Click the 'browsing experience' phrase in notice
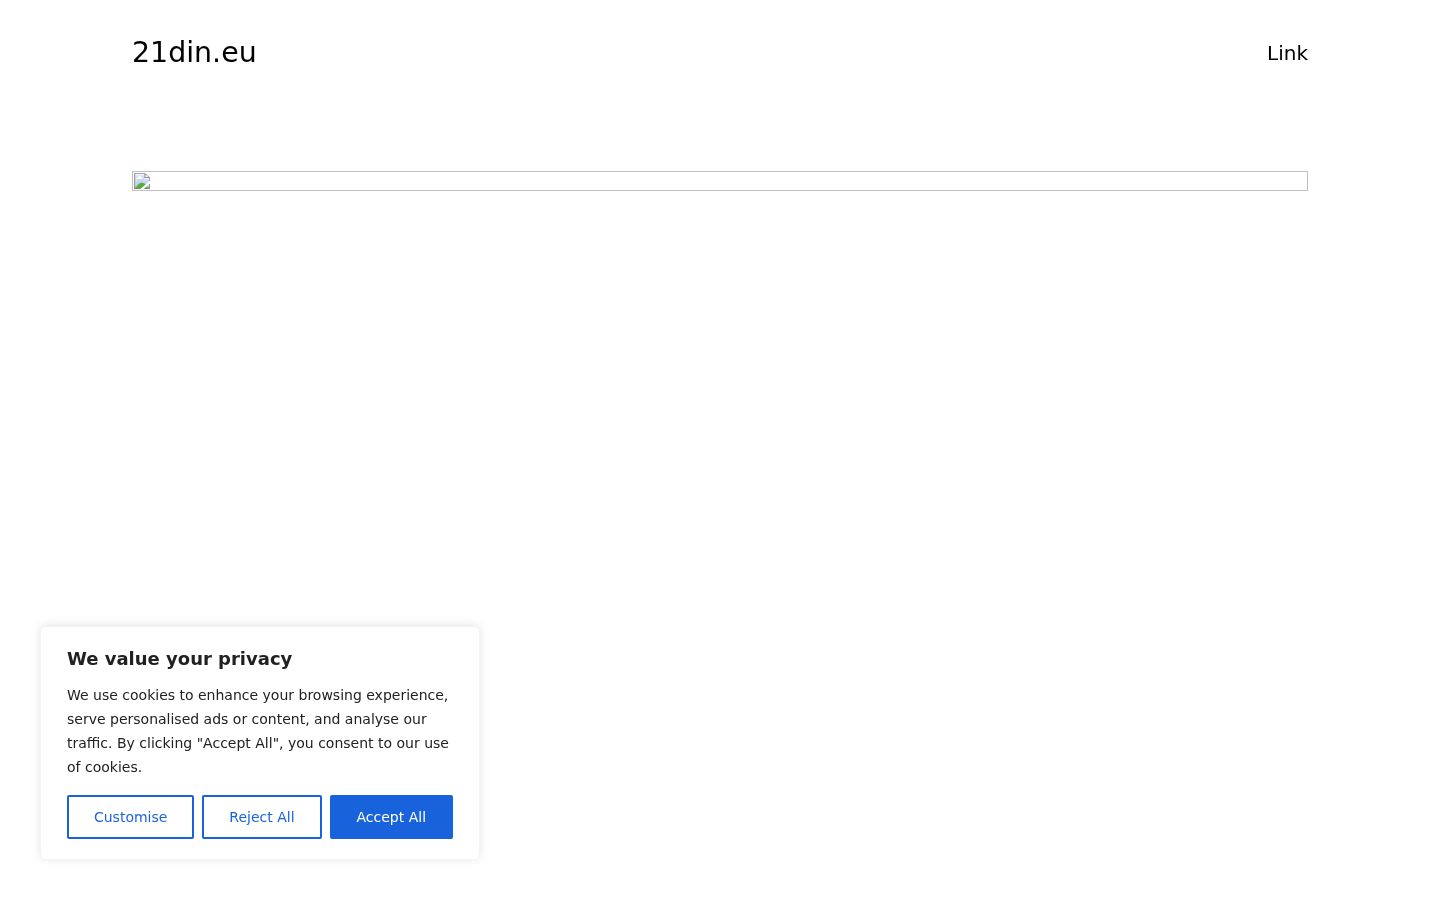1440x900 pixels. [373, 695]
